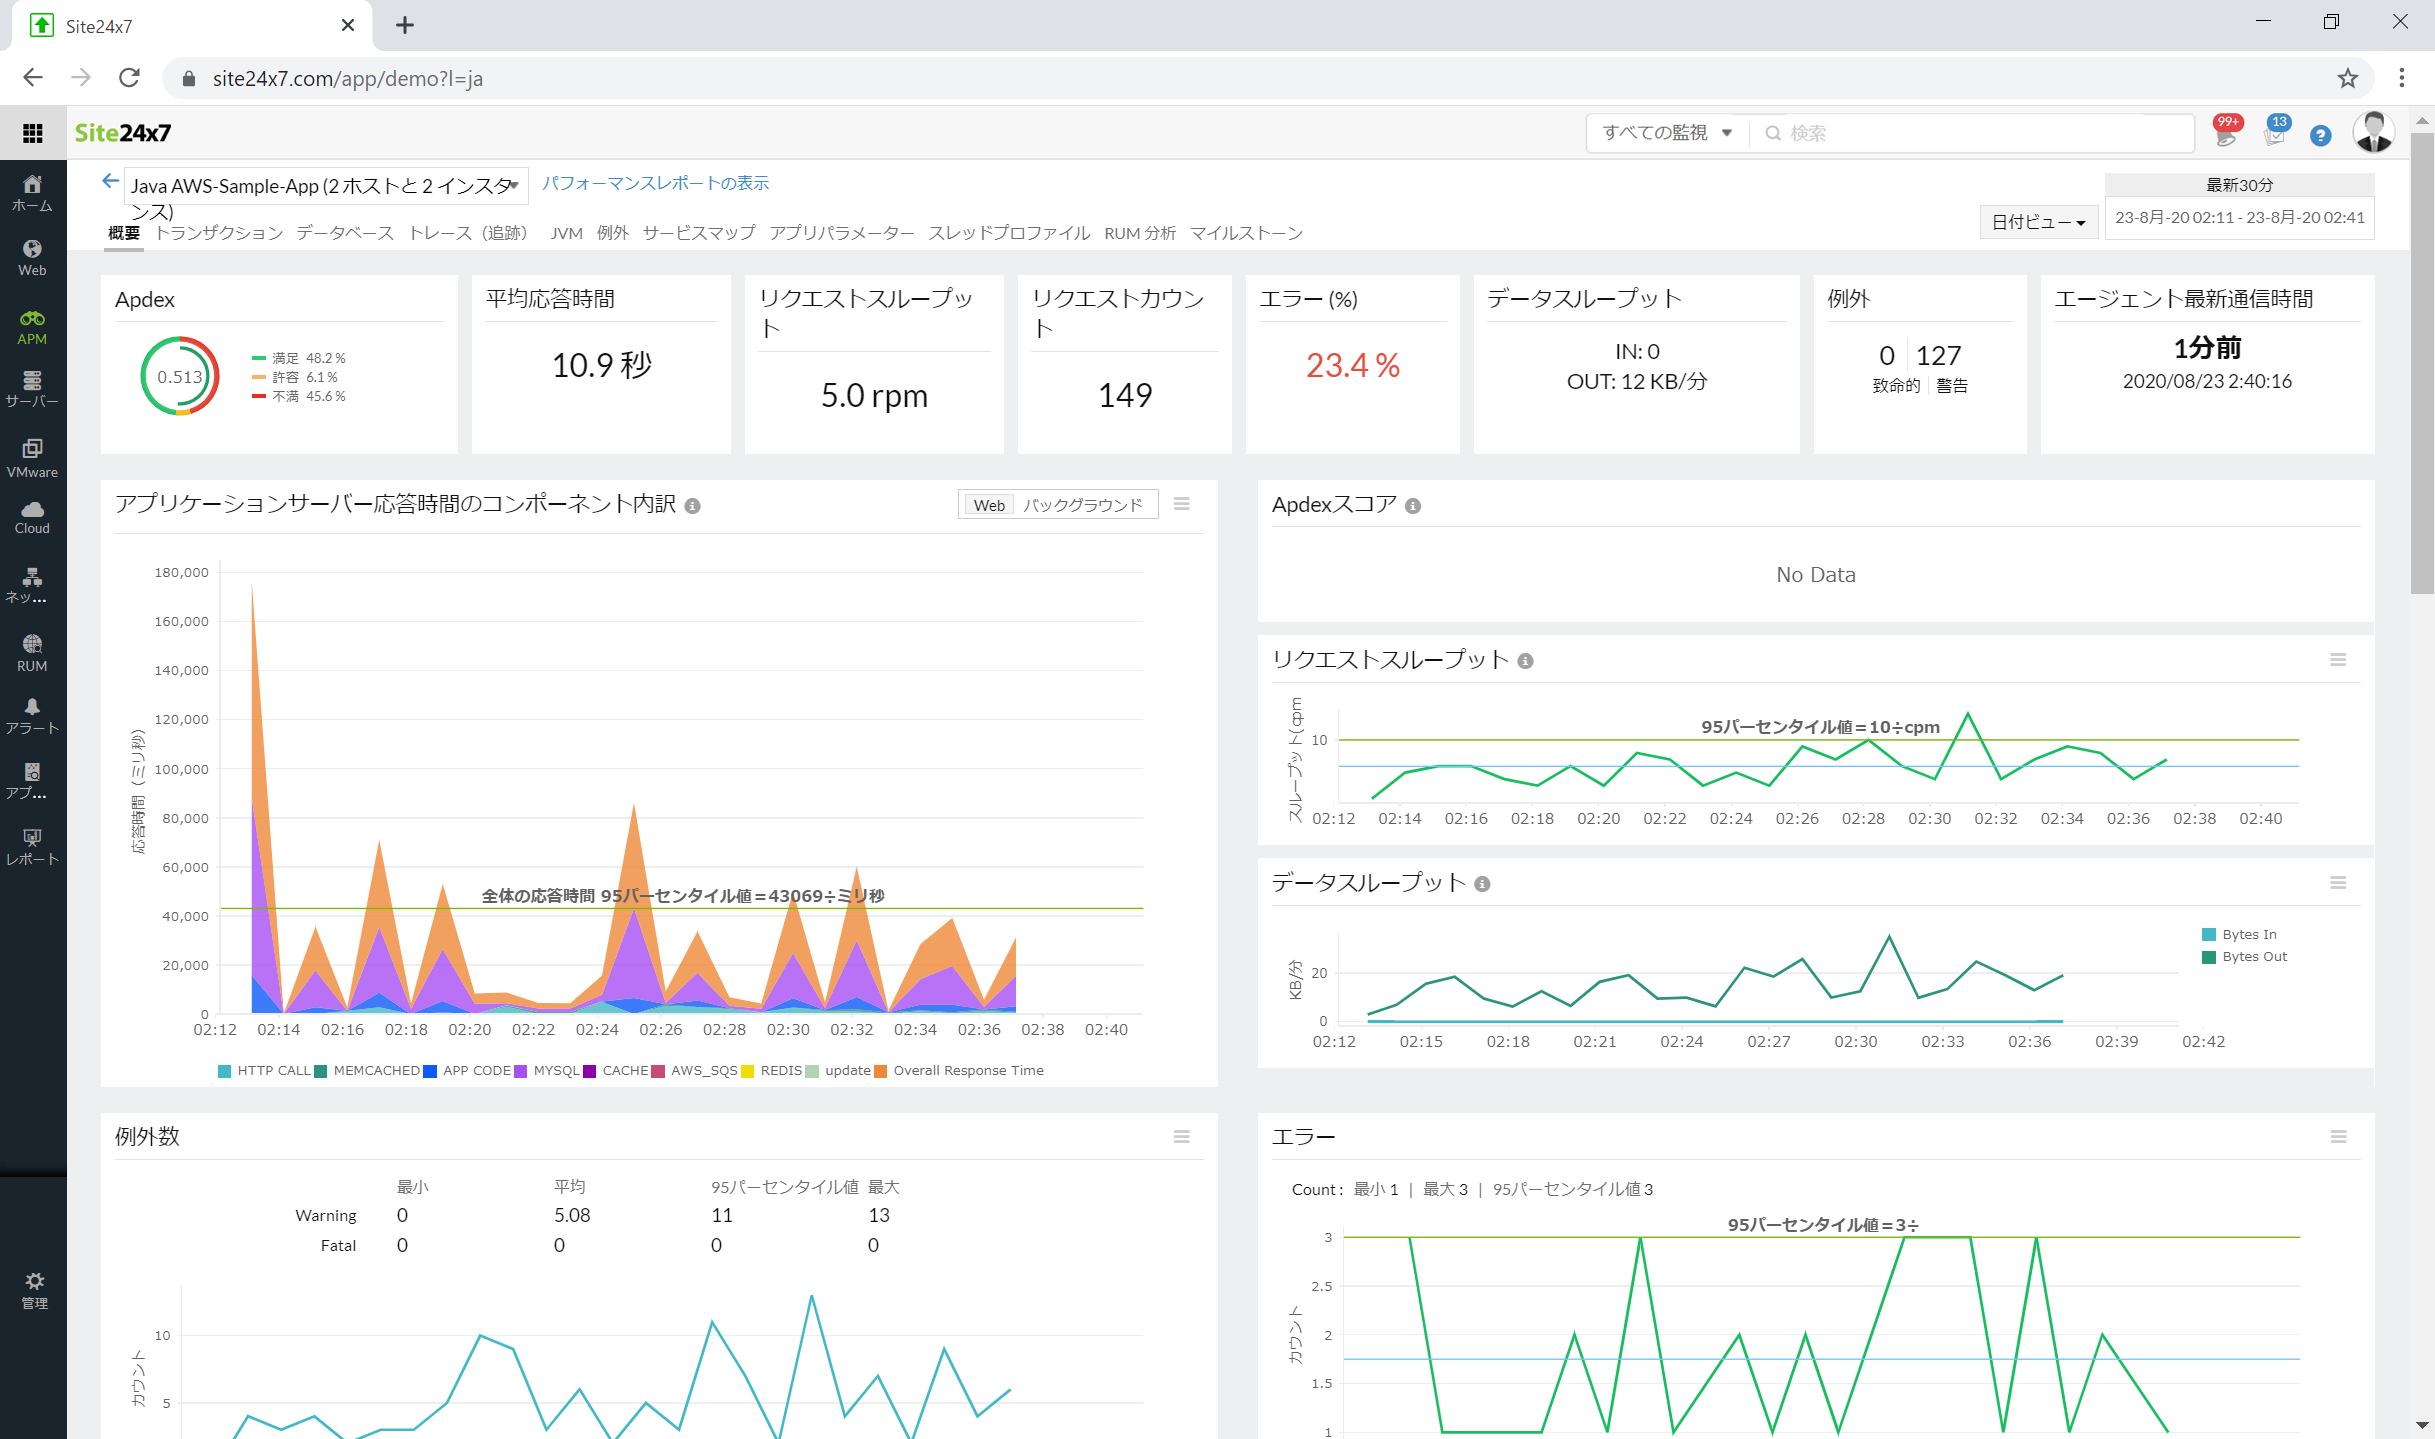Toggle Overall Response Time legend series
Image resolution: width=2435 pixels, height=1439 pixels.
click(959, 1071)
